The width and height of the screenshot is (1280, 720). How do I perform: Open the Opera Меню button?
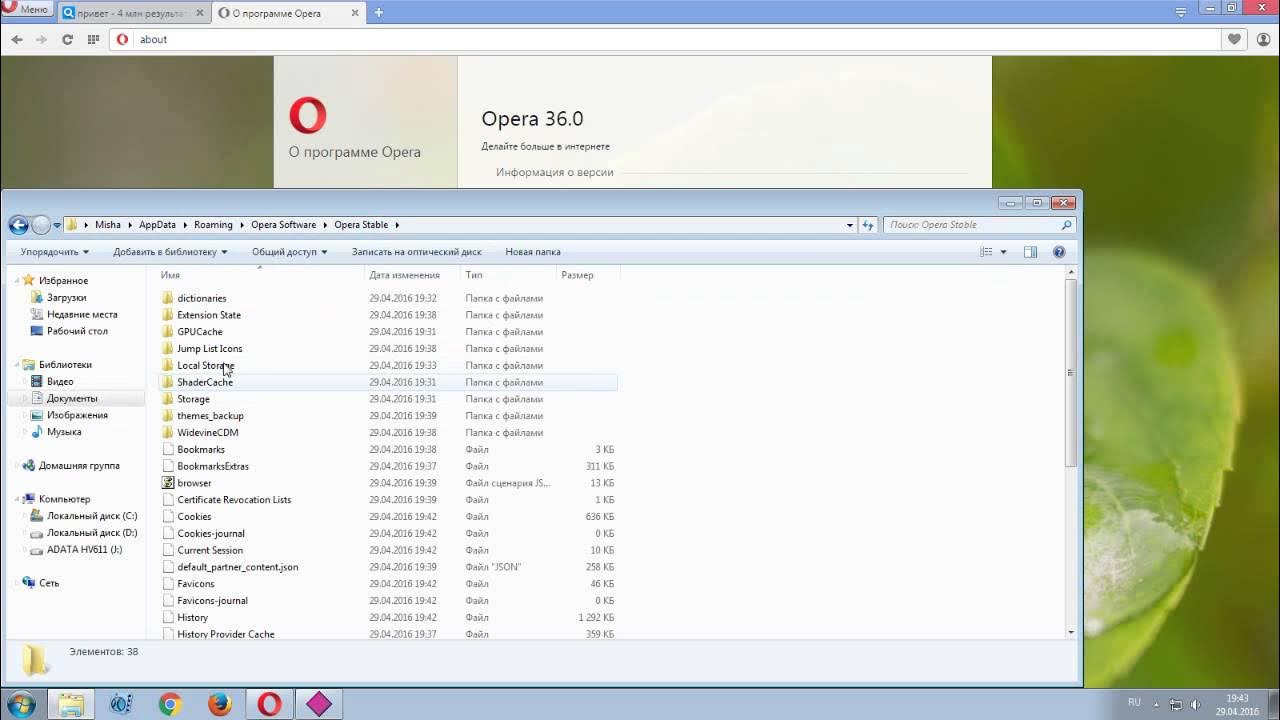(26, 9)
